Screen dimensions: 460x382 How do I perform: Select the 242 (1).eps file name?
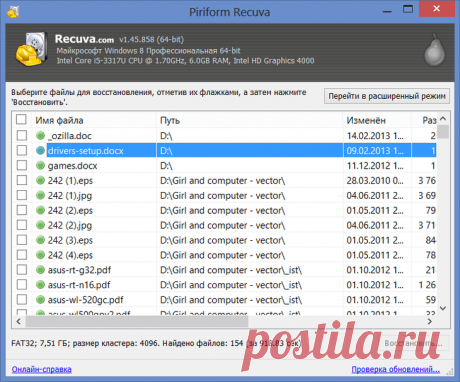tap(70, 181)
